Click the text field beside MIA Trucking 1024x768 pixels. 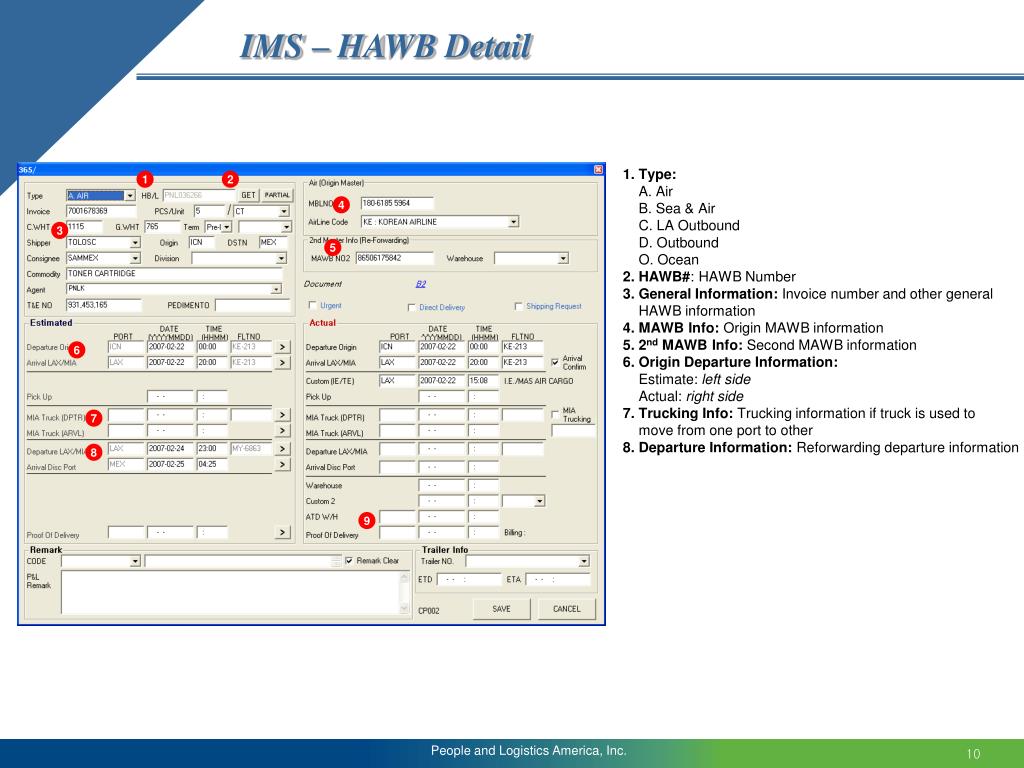click(x=573, y=431)
